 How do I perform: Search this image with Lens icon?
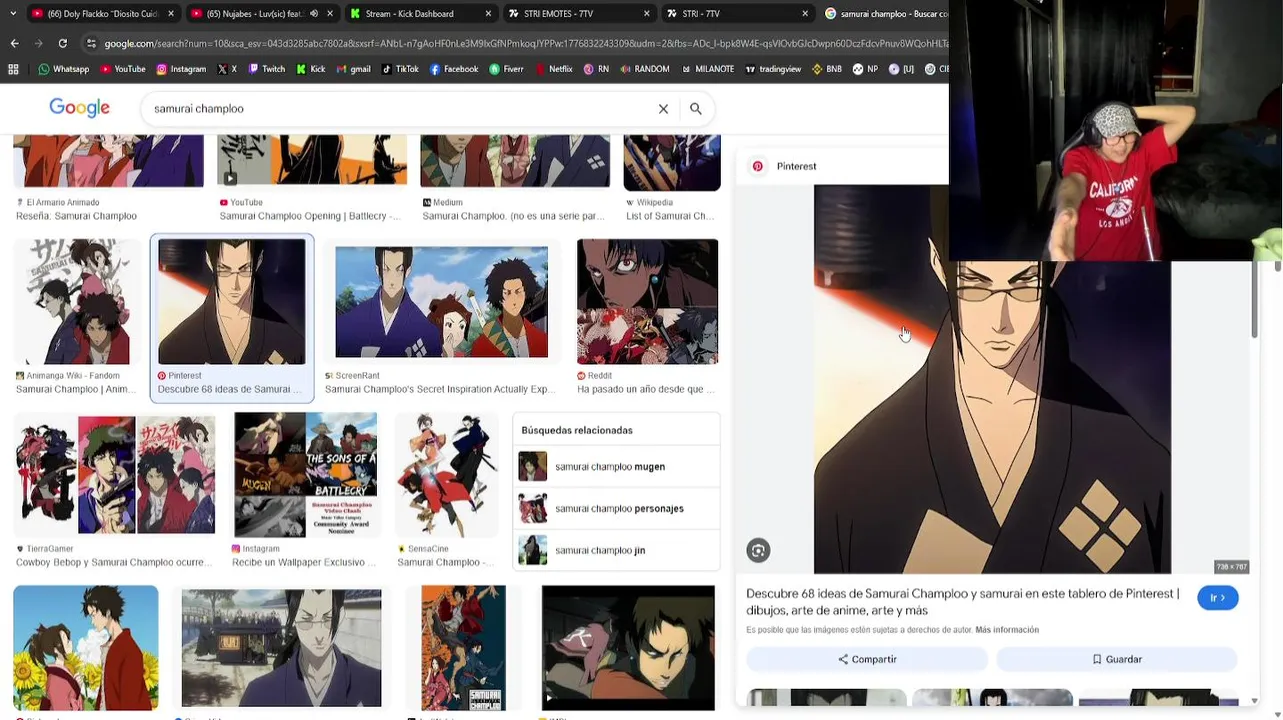click(758, 550)
